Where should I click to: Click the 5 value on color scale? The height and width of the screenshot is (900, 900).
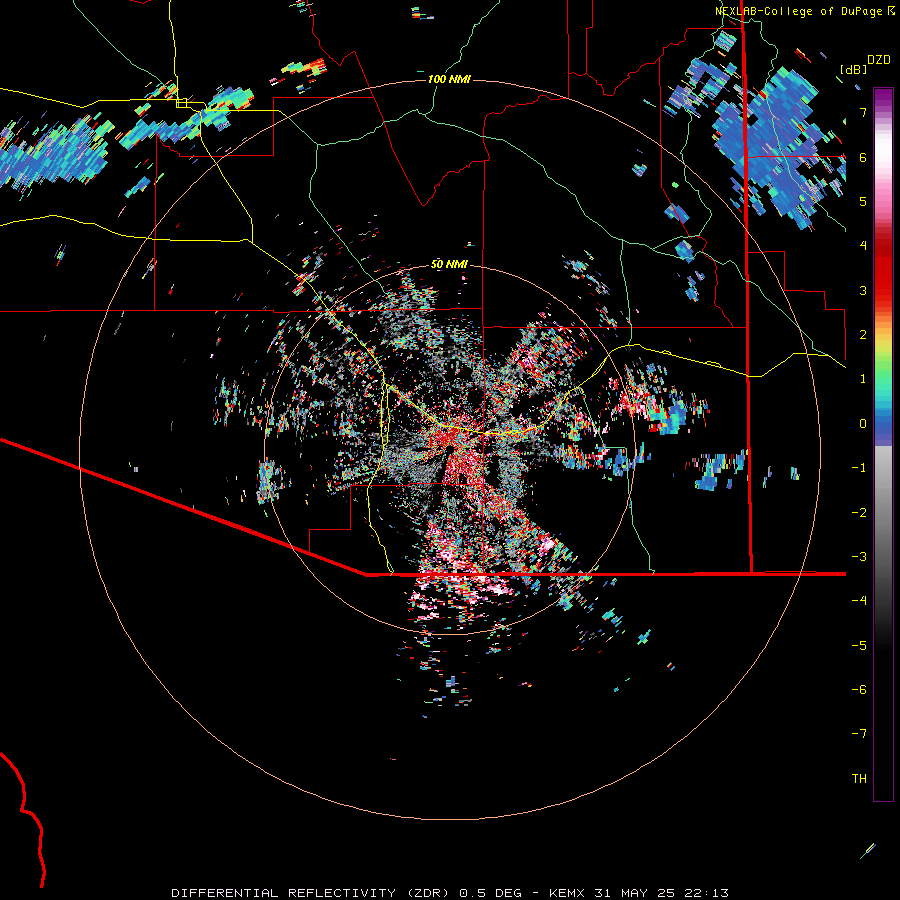(x=863, y=201)
